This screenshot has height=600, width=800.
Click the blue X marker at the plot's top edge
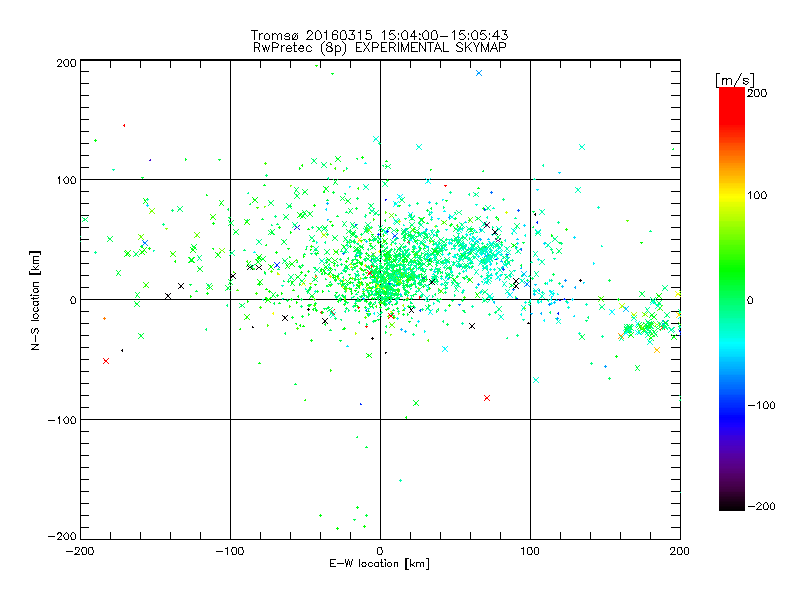pos(479,73)
